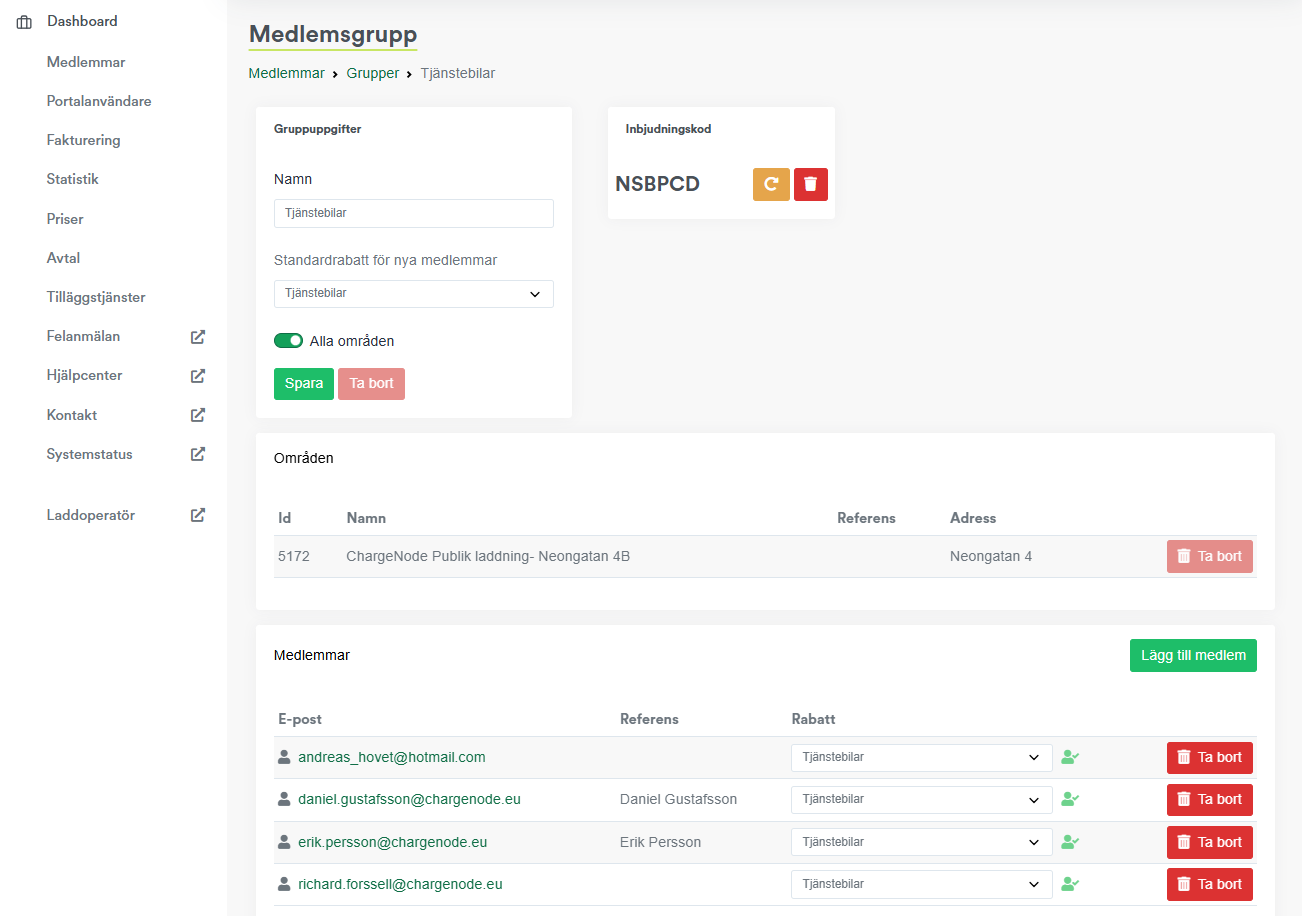Open Standardrabatt för nya medlemmar dropdown
Image resolution: width=1302 pixels, height=916 pixels.
(413, 294)
